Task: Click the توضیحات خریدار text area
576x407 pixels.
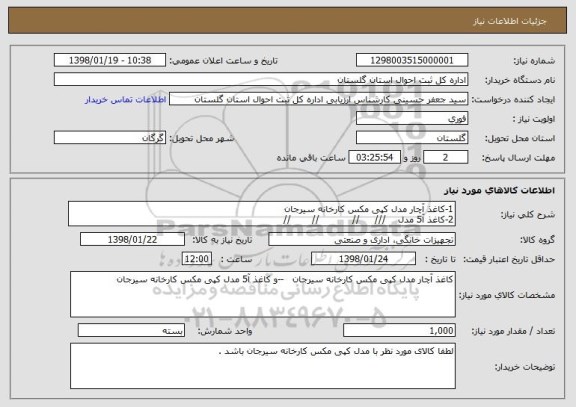Action: click(x=263, y=366)
